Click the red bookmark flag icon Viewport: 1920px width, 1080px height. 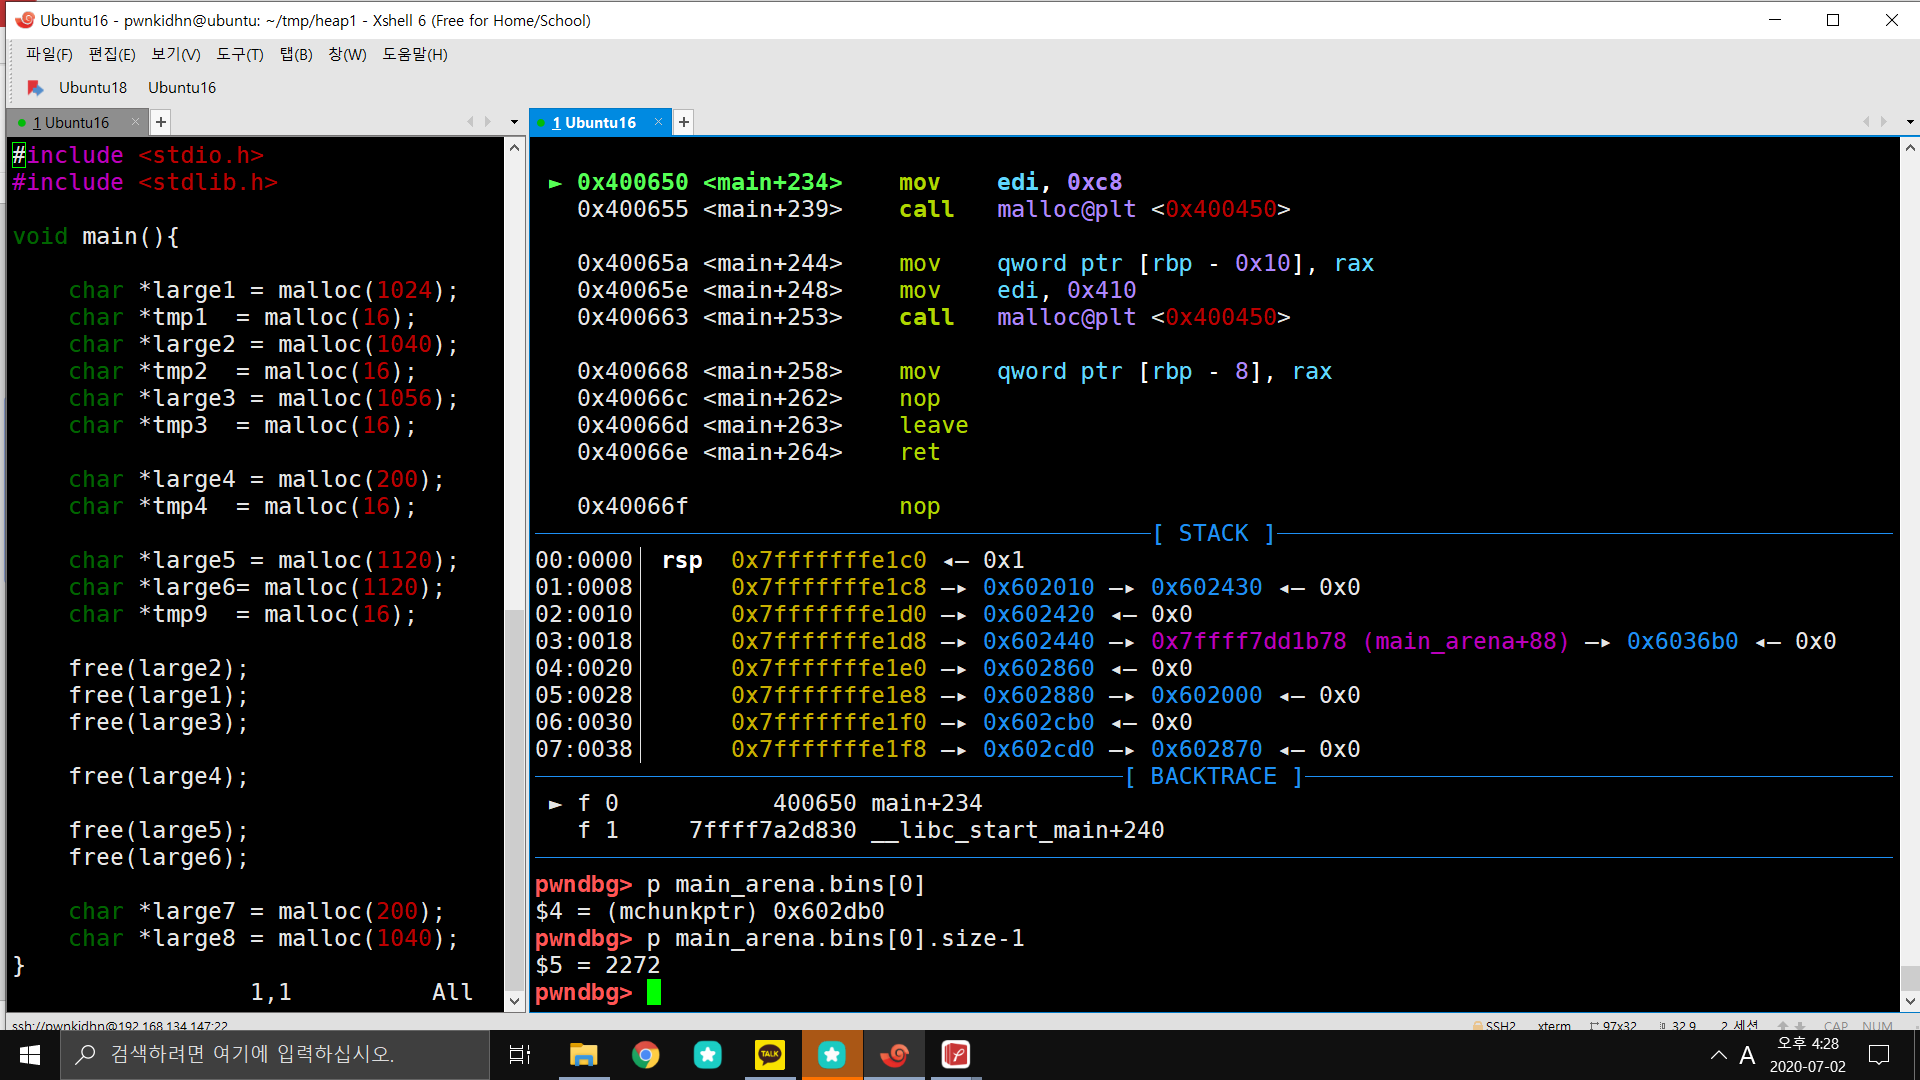coord(35,88)
